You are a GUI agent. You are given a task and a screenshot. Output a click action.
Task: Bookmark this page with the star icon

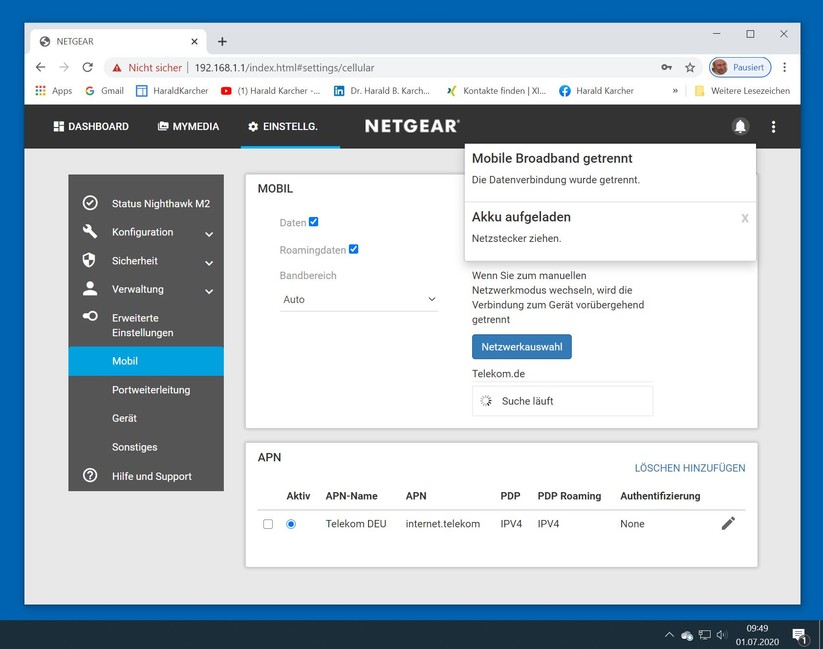690,67
